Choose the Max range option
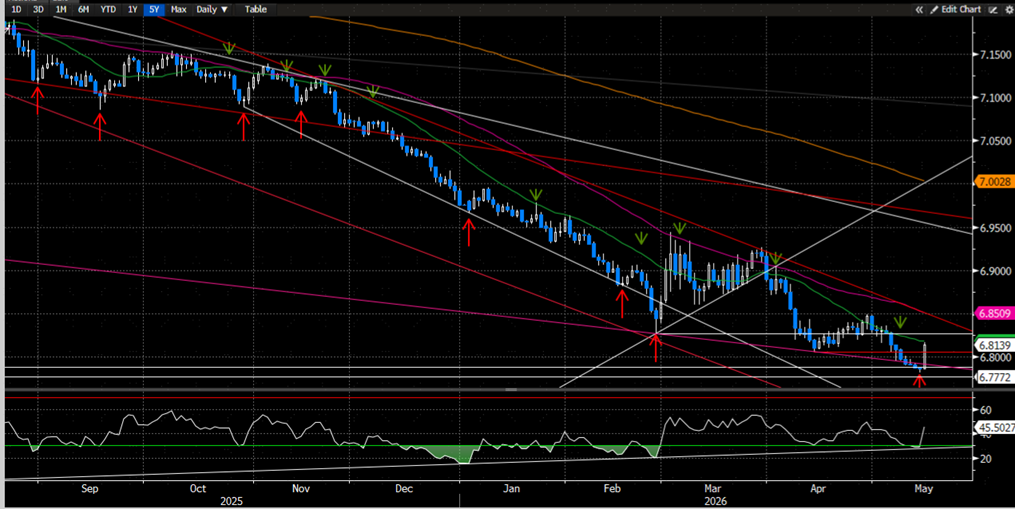1015x509 pixels. 178,9
